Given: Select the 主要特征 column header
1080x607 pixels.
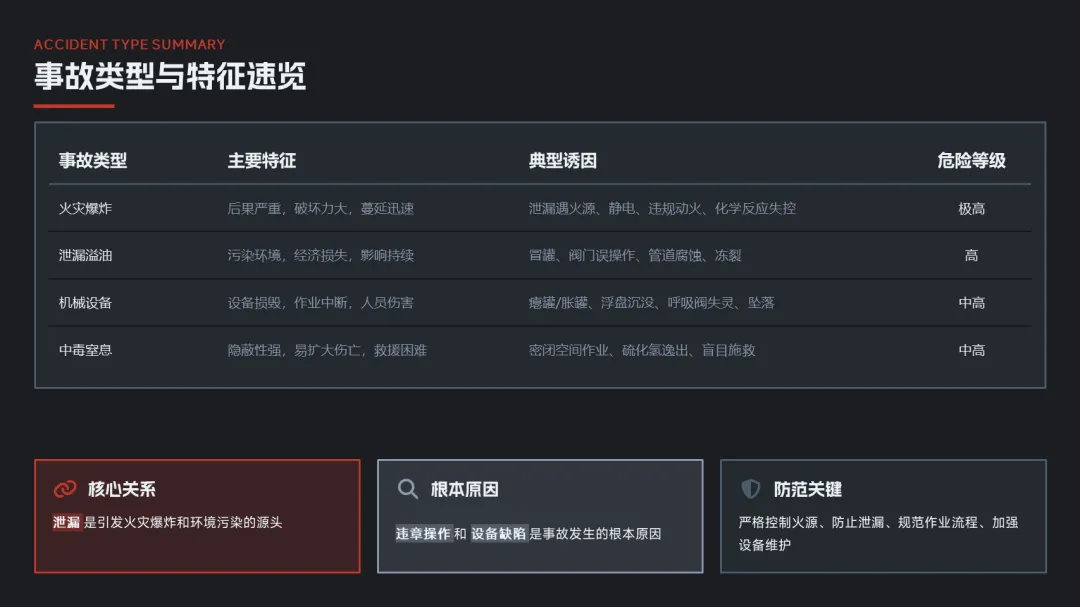Looking at the screenshot, I should pyautogui.click(x=262, y=161).
